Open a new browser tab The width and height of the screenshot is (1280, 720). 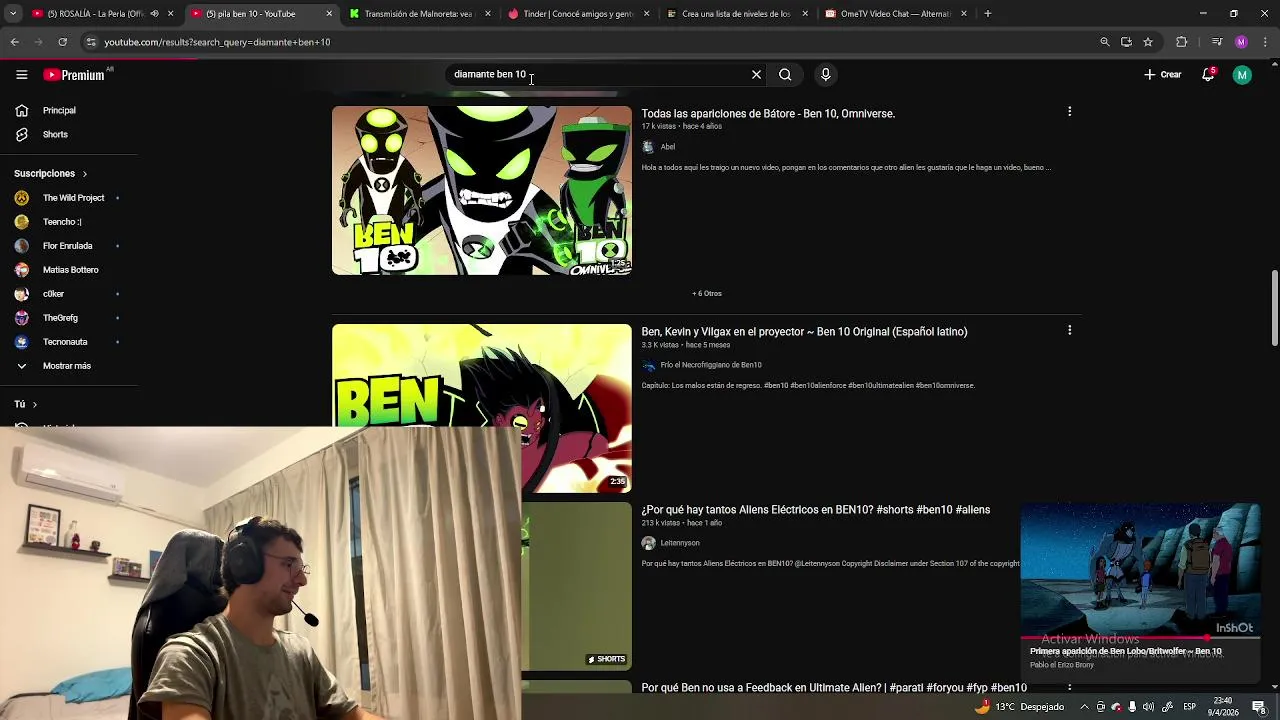coord(988,14)
